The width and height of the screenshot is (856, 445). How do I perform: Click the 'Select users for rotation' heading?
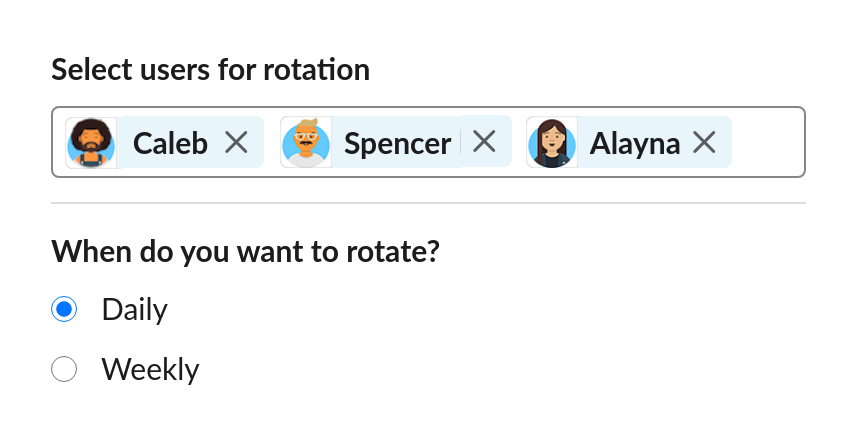click(x=210, y=70)
